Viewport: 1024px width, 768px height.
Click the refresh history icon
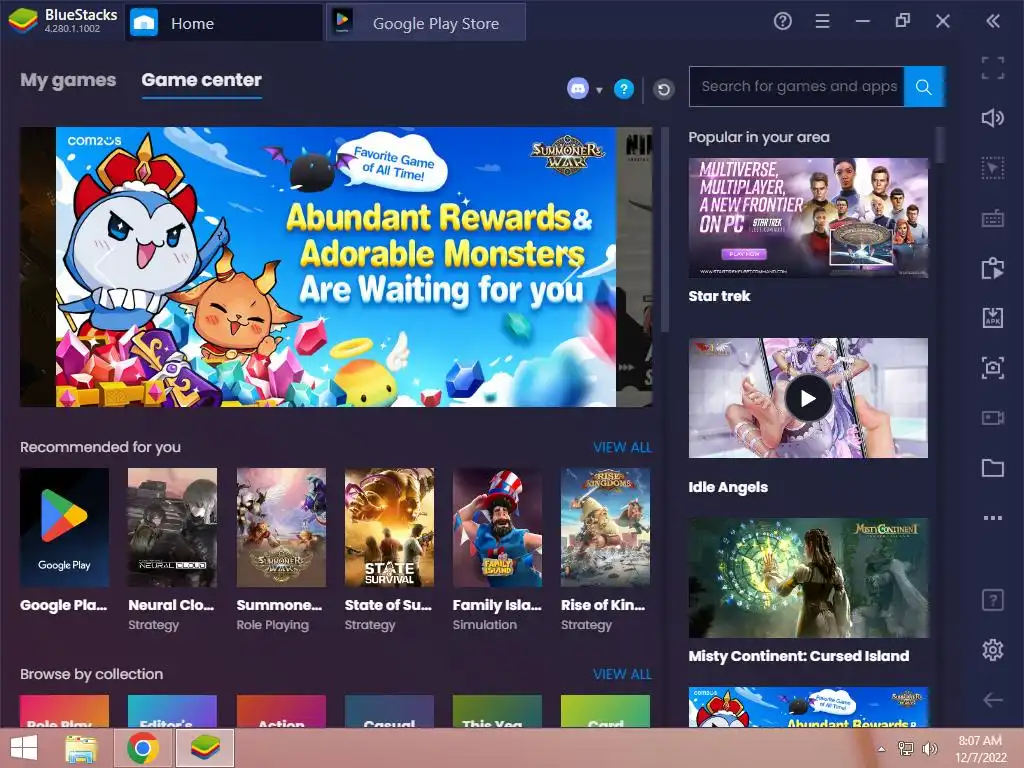pos(664,89)
